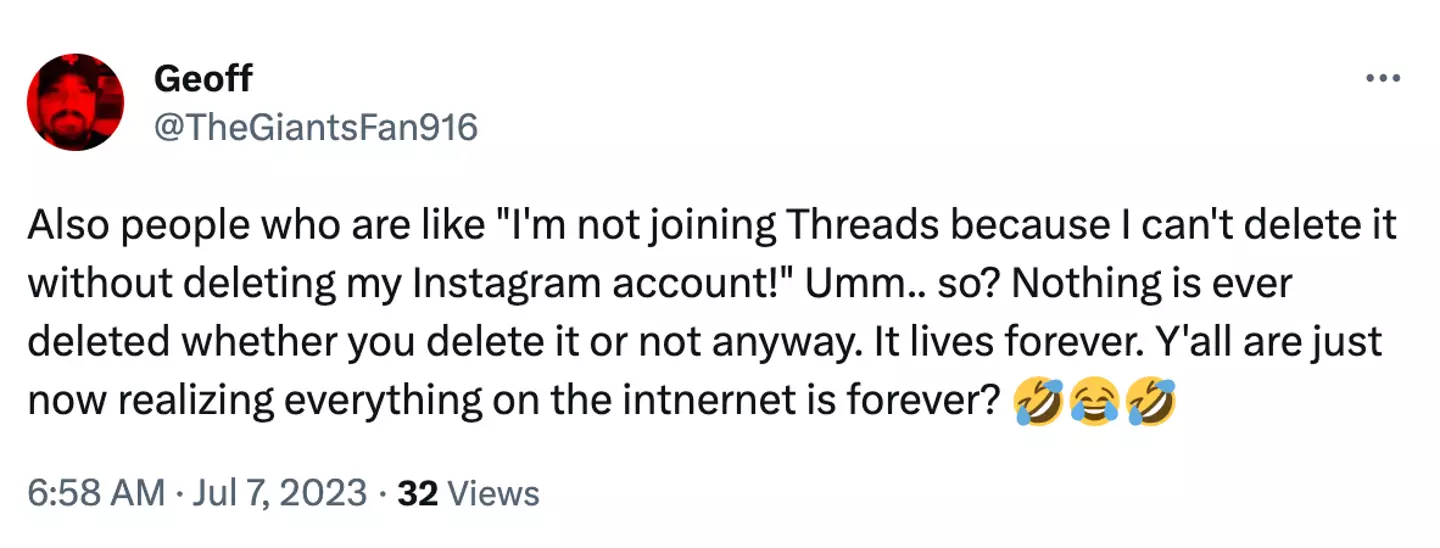Click Geoff's red profile avatar
The width and height of the screenshot is (1440, 548).
[x=75, y=102]
